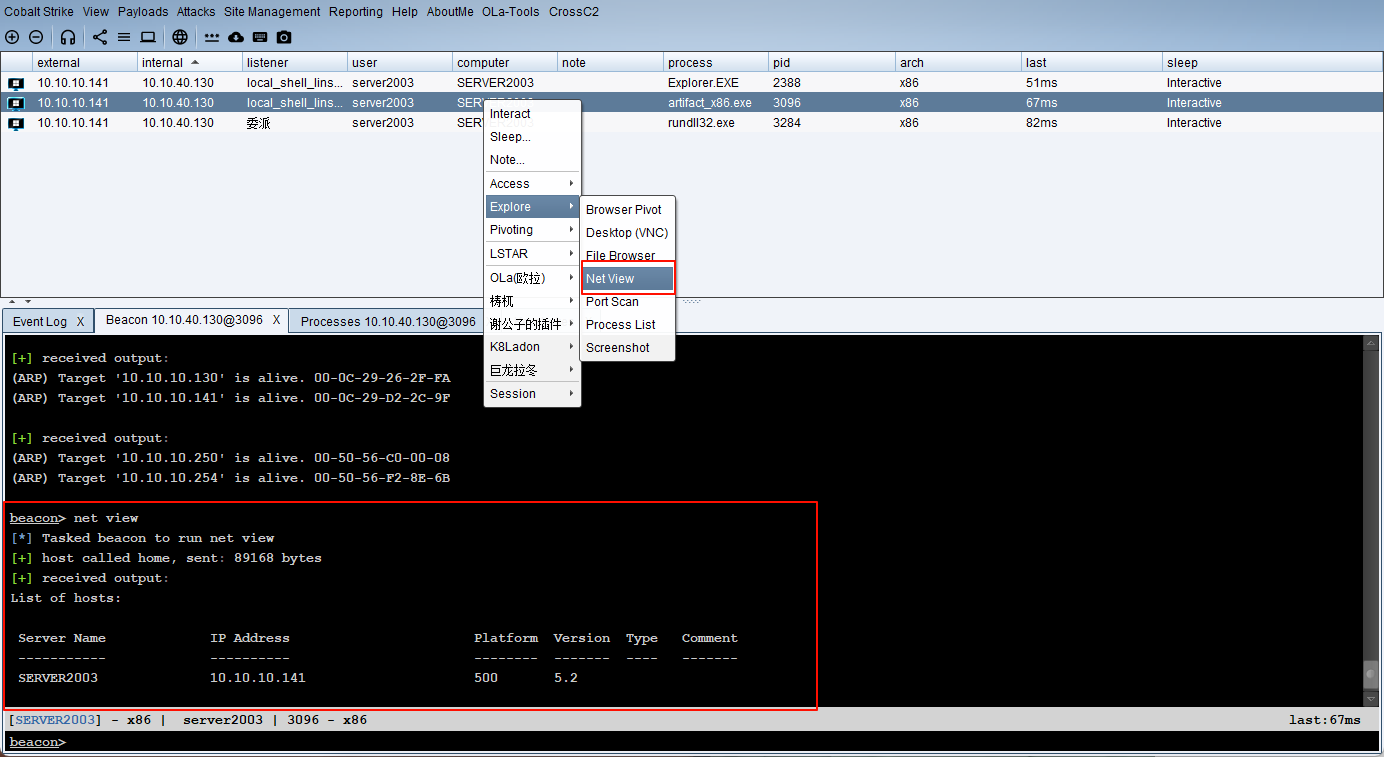Image resolution: width=1384 pixels, height=757 pixels.
Task: Close the Event Log tab with its X
Action: point(80,322)
